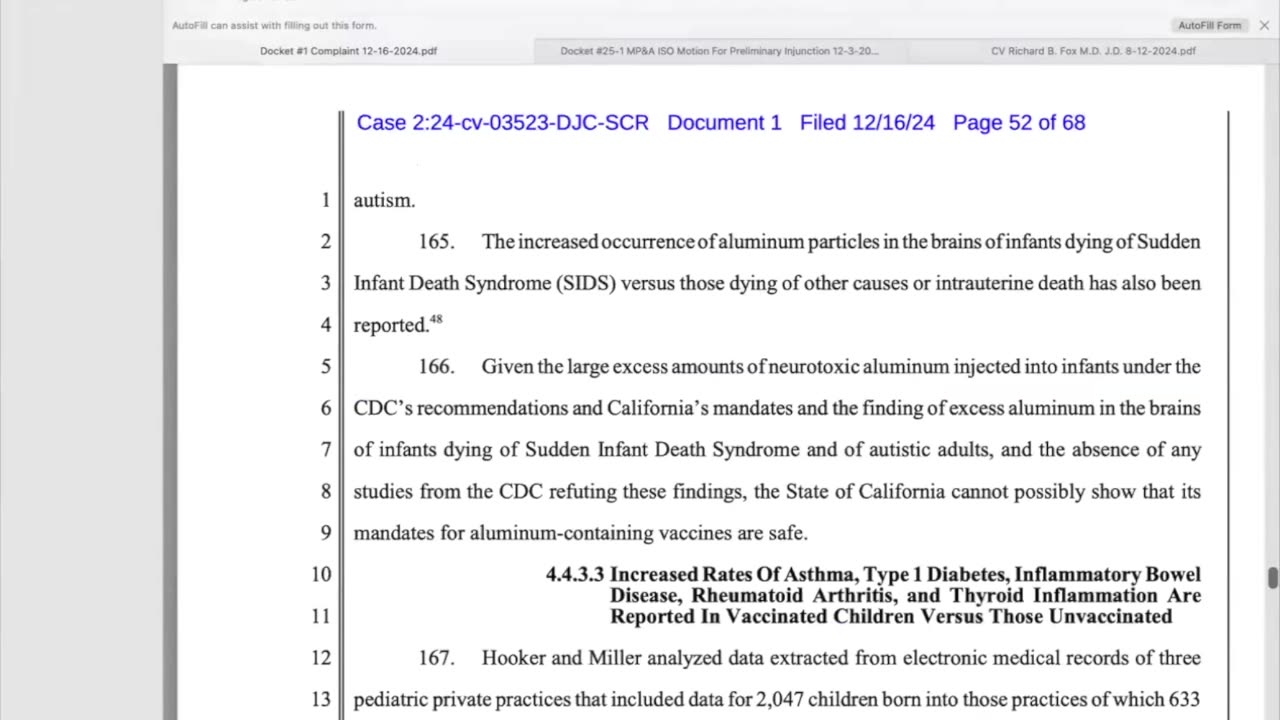
Task: Click the AutoFill Form button
Action: 1209,25
